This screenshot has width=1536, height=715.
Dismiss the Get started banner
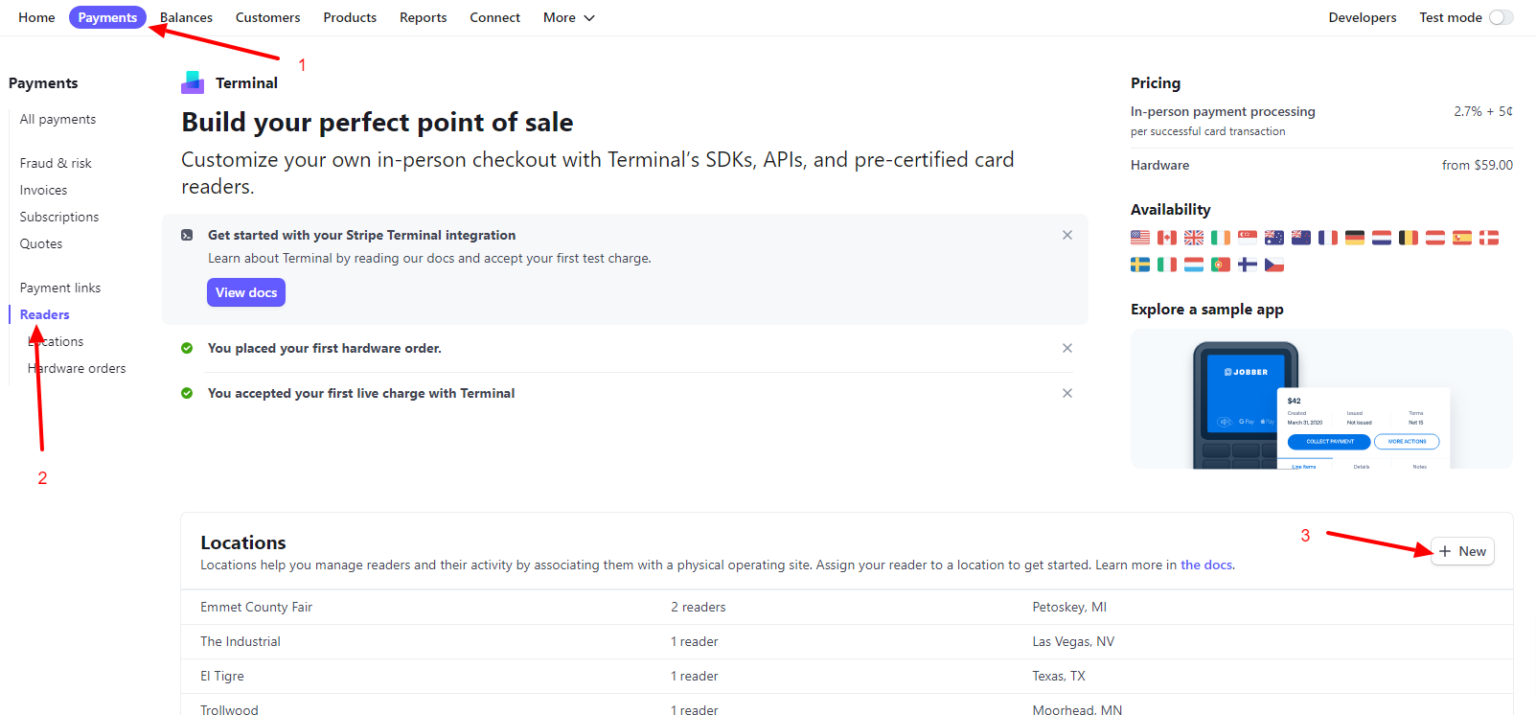[1067, 235]
